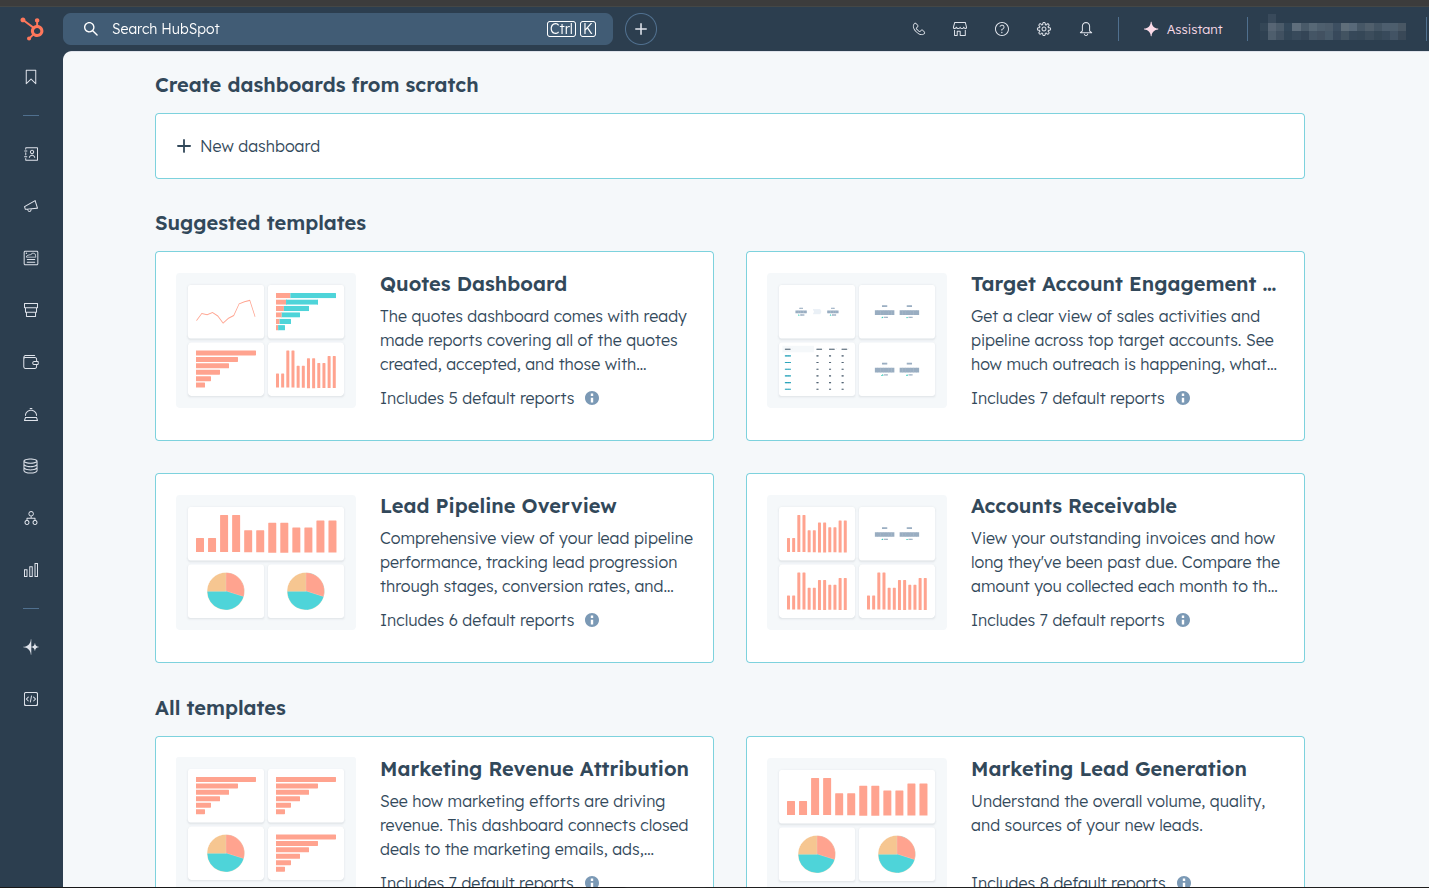Image resolution: width=1429 pixels, height=888 pixels.
Task: Click the HubSpot sprocket logo
Action: coord(32,29)
